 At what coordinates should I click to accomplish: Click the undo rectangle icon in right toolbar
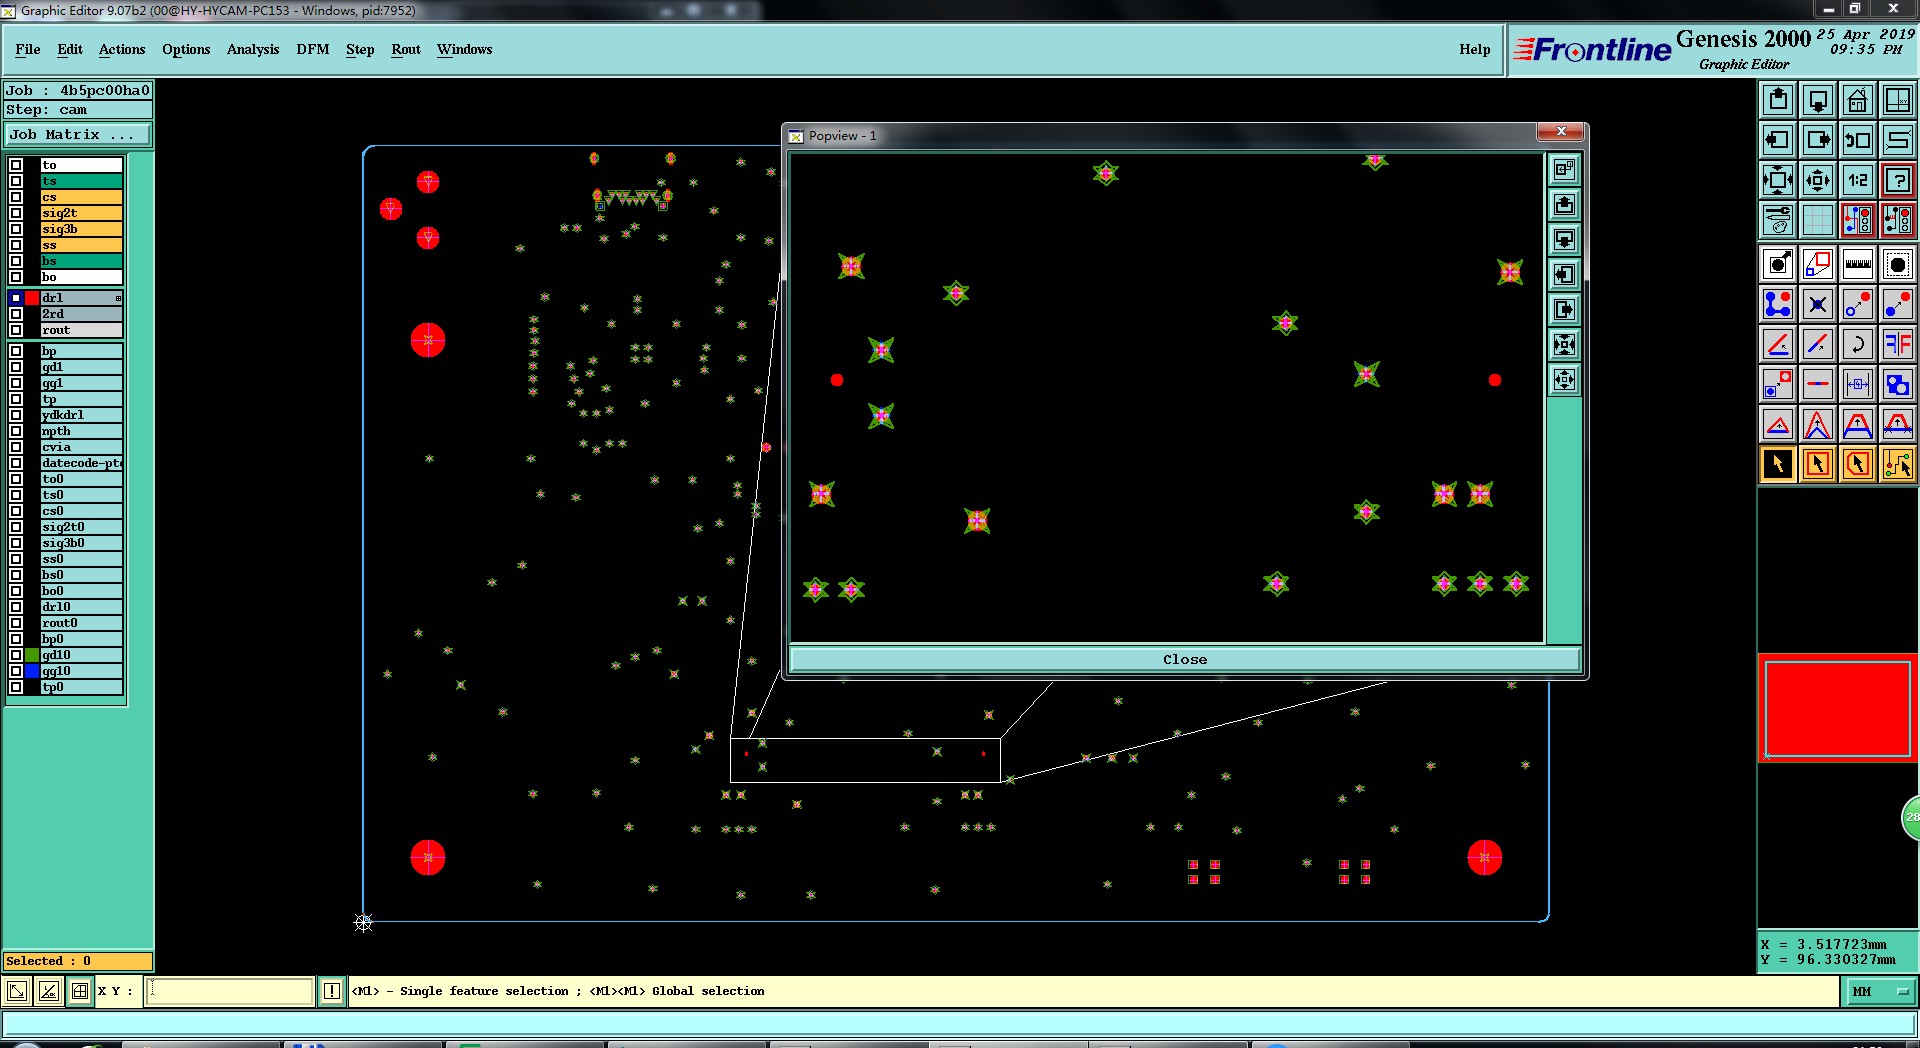(x=1857, y=140)
